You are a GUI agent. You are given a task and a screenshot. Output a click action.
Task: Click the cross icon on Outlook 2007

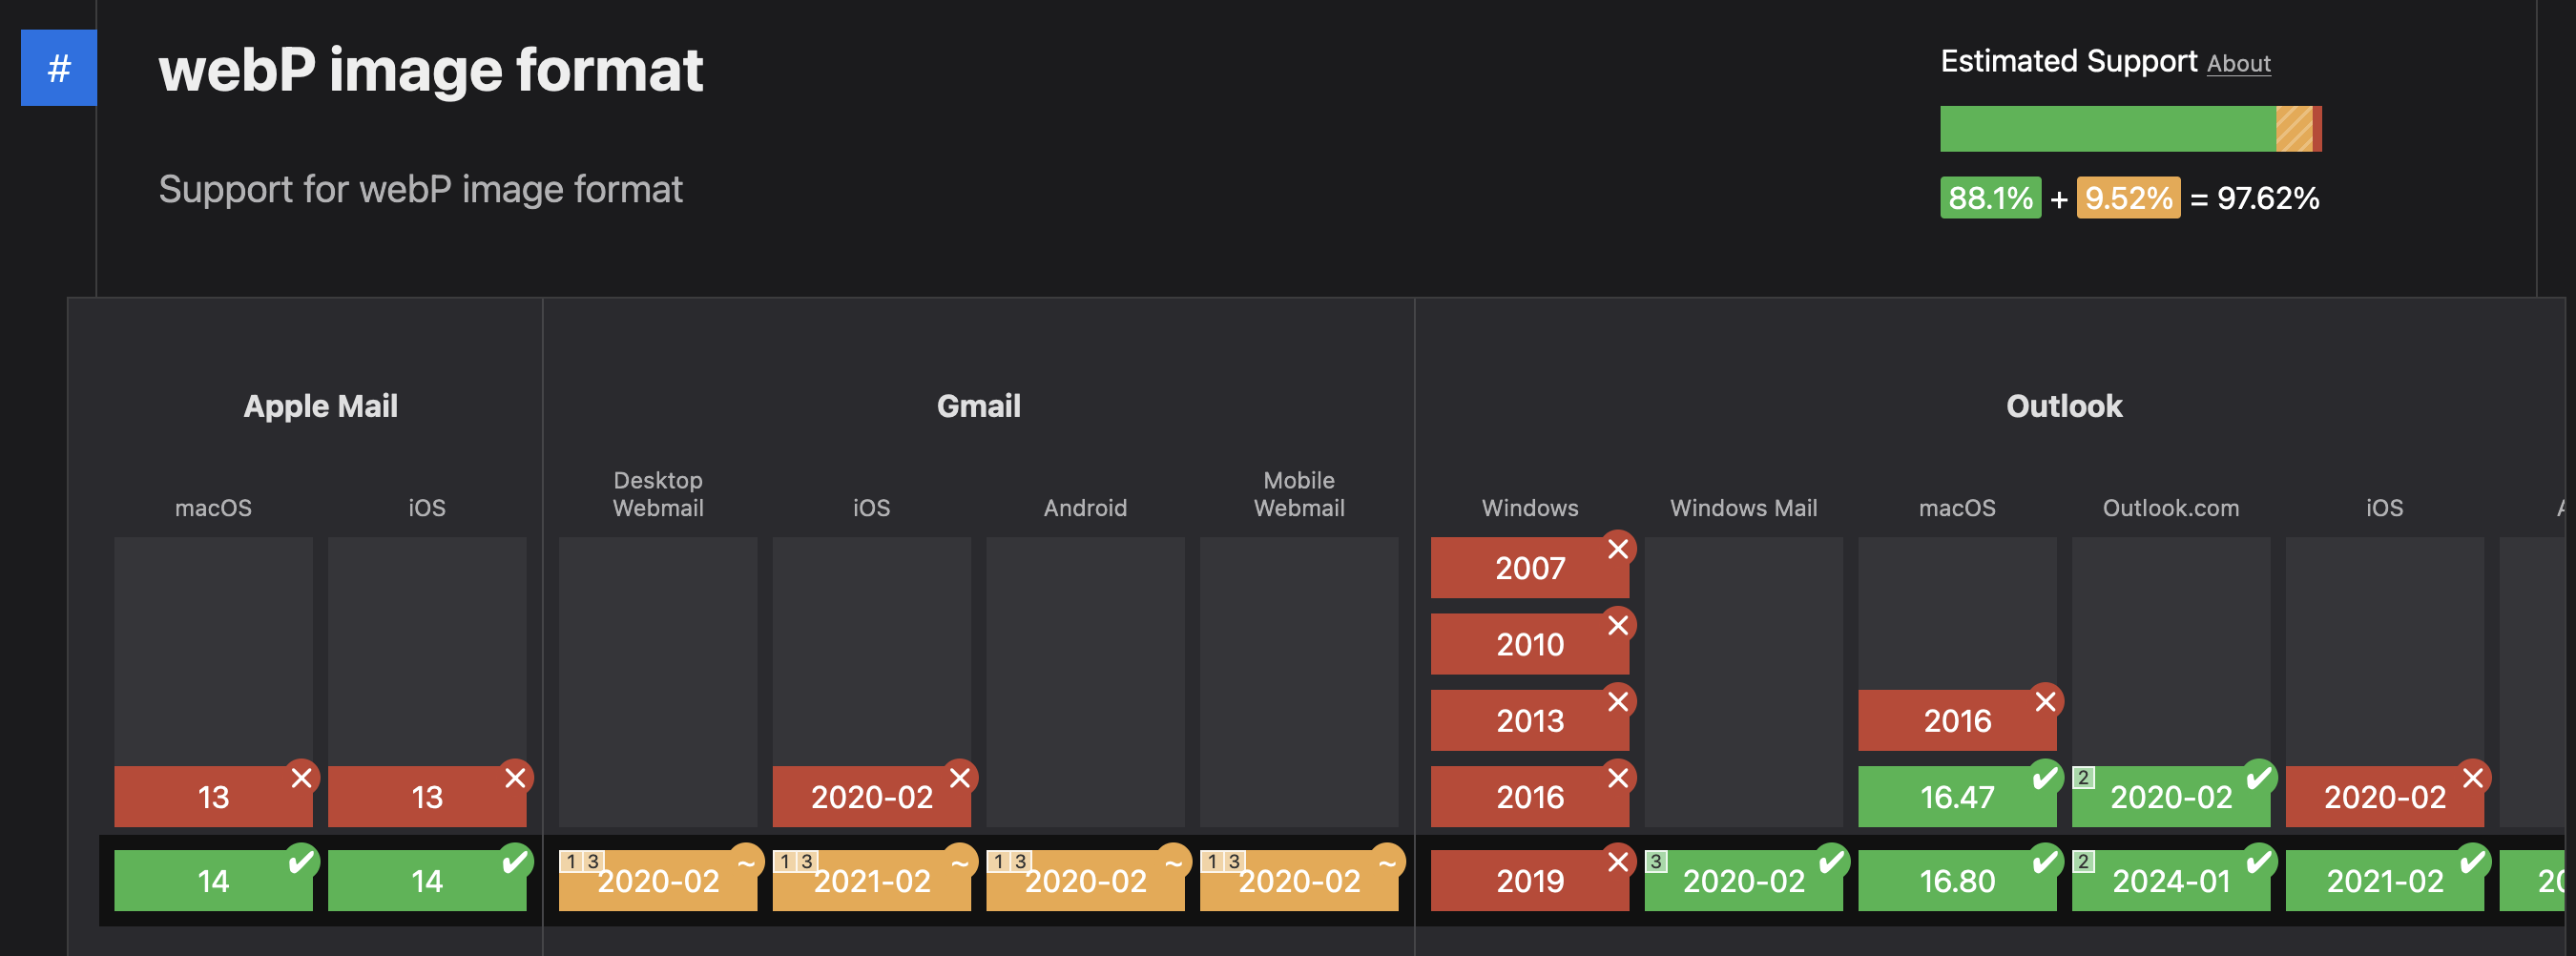(x=1618, y=547)
